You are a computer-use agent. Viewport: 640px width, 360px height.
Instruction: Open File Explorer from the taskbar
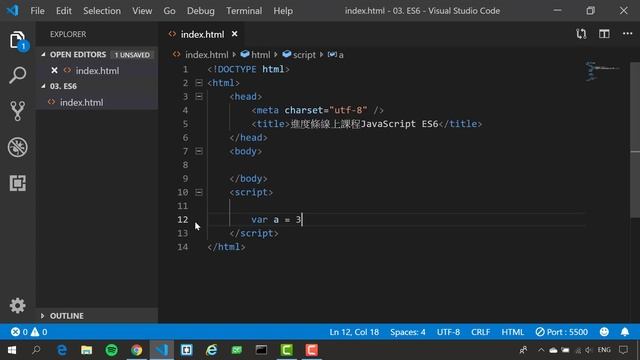tap(87, 350)
